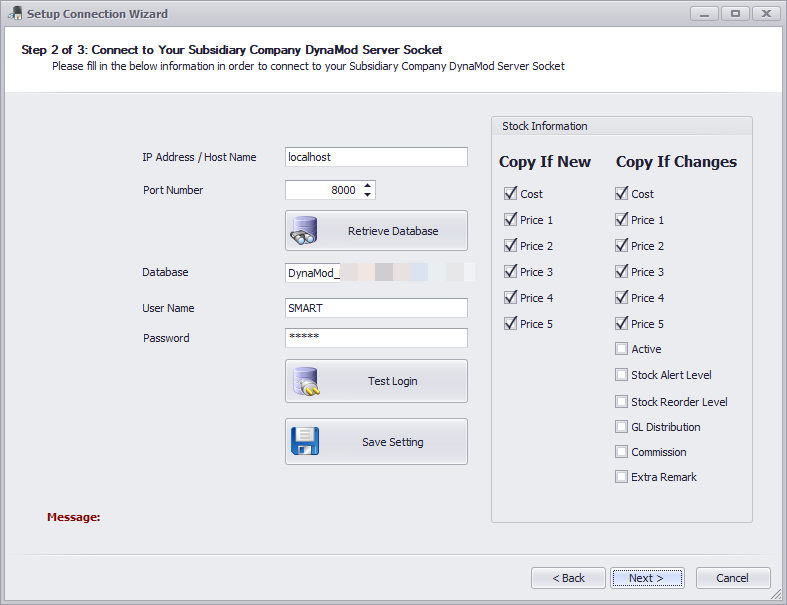Increase port number with up arrow
787x605 pixels.
coord(367,185)
